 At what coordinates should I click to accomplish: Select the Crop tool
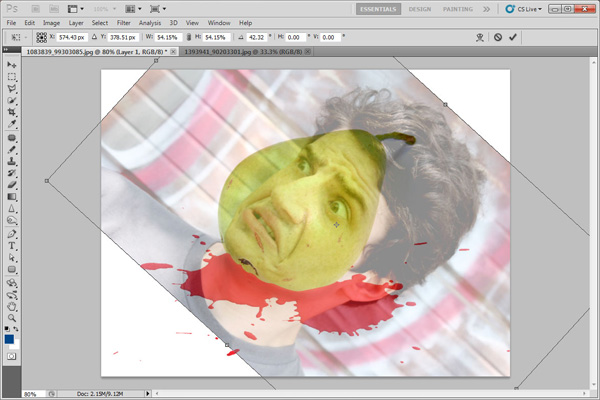click(x=12, y=113)
